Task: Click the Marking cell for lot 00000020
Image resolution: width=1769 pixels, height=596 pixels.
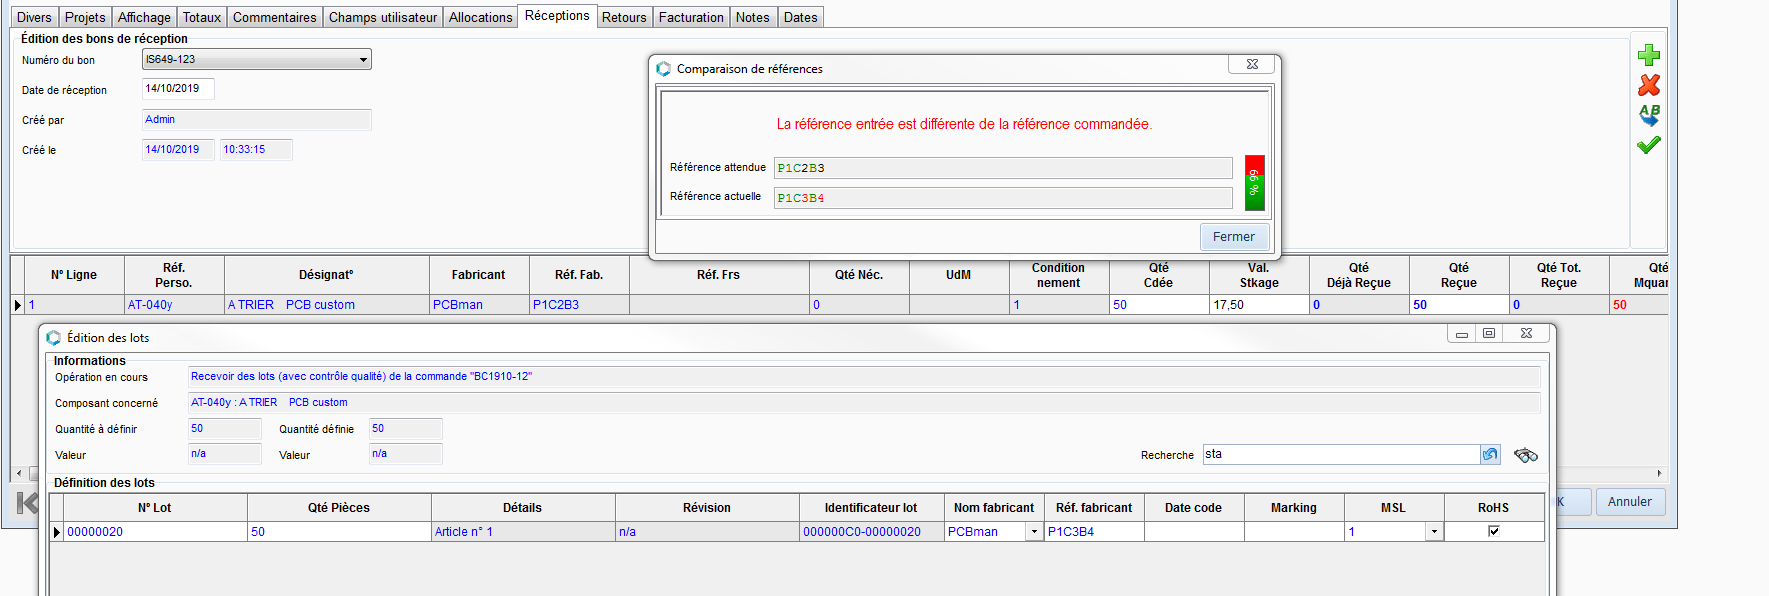Action: pos(1294,532)
